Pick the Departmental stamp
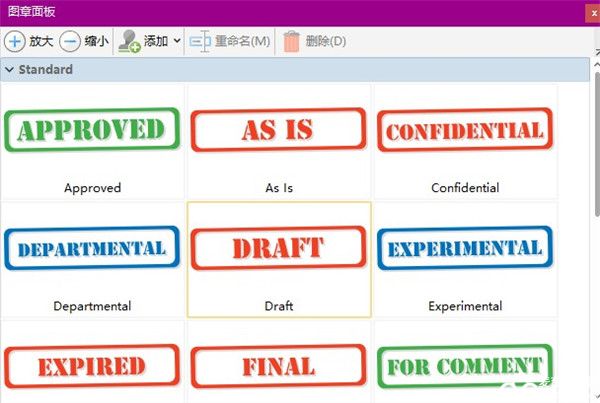The width and height of the screenshot is (600, 403). 92,248
